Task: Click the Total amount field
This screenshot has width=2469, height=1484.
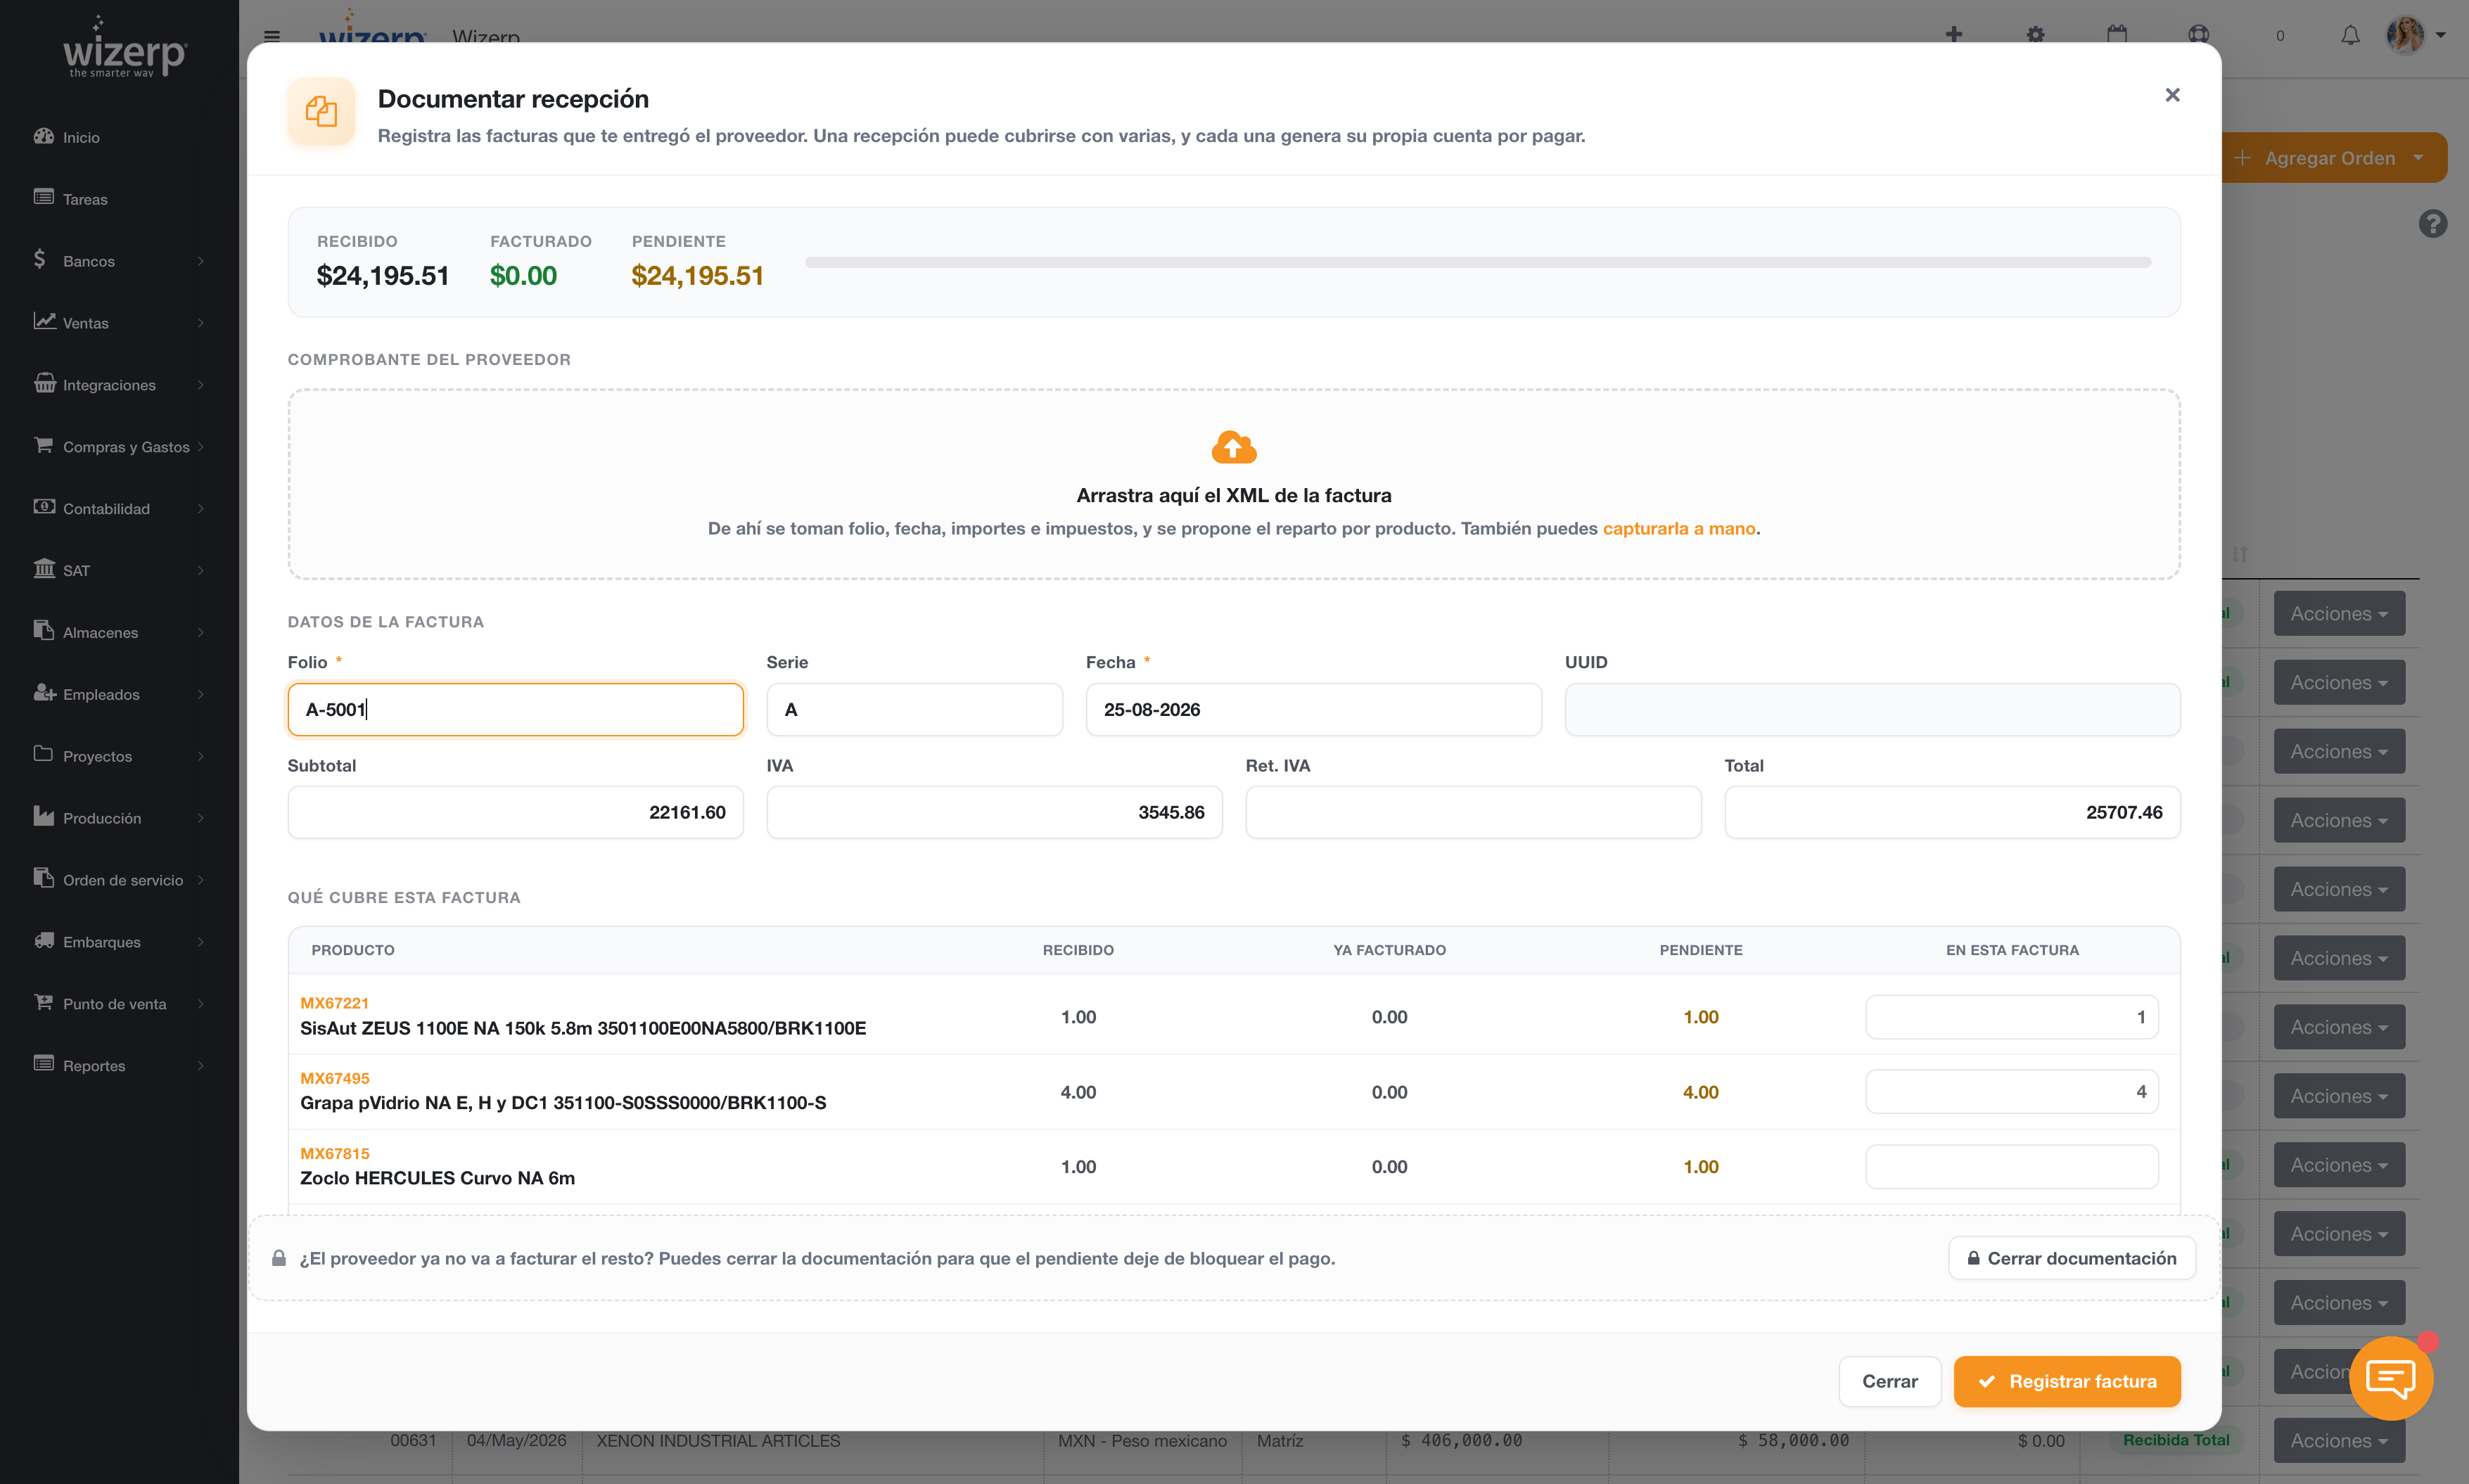Action: pos(1952,812)
